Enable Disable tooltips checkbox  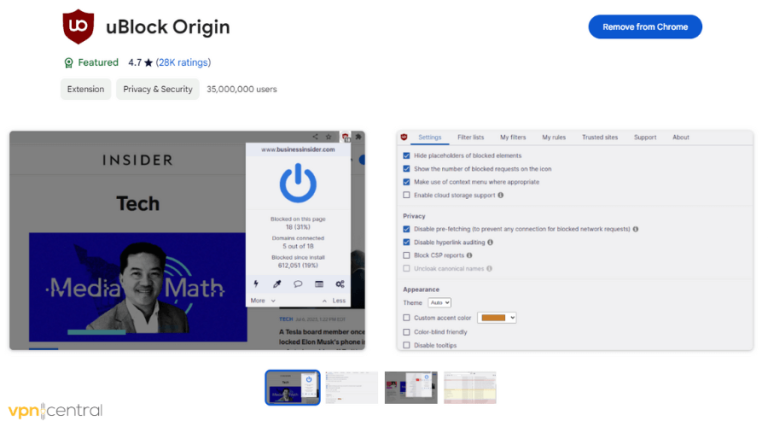[407, 345]
